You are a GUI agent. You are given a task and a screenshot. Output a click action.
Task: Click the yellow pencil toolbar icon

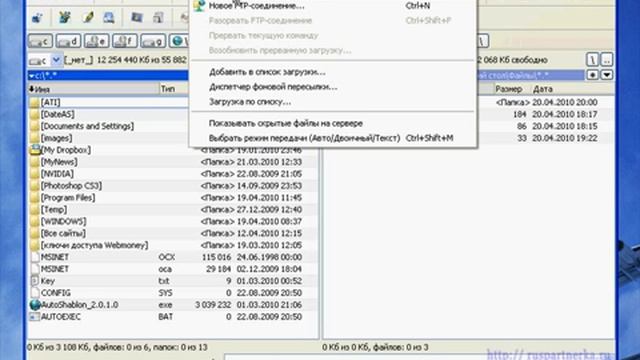click(88, 17)
